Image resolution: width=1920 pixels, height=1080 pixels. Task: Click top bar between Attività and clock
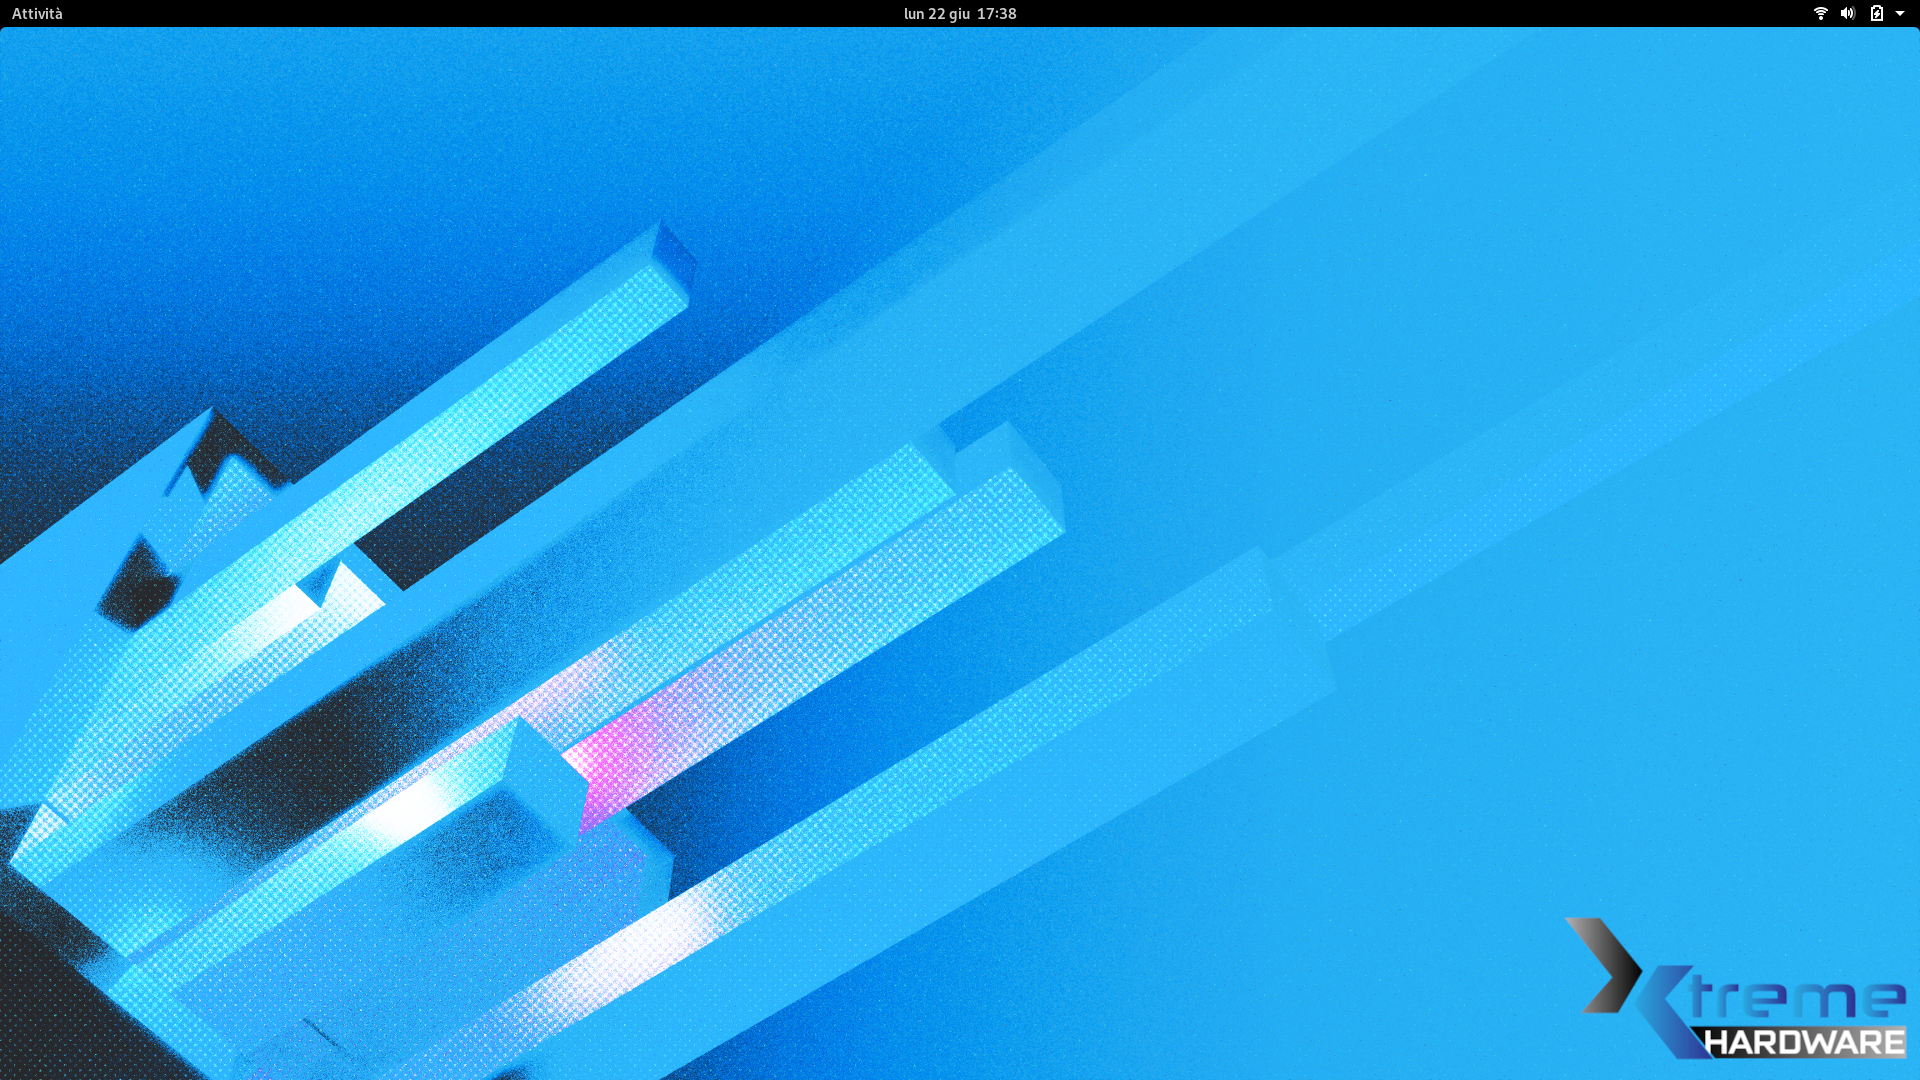pyautogui.click(x=480, y=13)
